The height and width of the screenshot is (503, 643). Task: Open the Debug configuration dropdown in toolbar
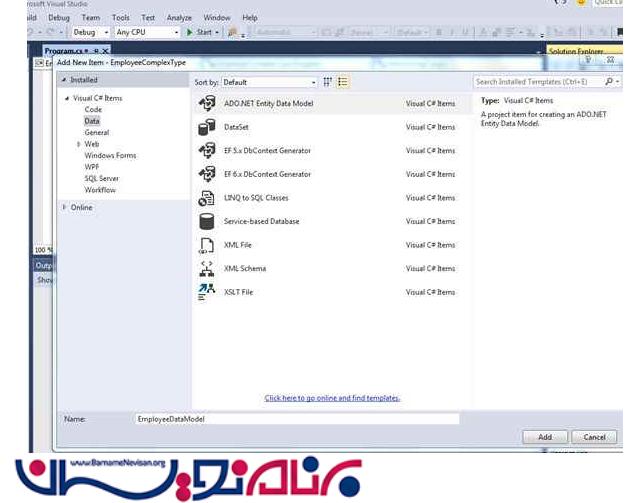click(90, 32)
